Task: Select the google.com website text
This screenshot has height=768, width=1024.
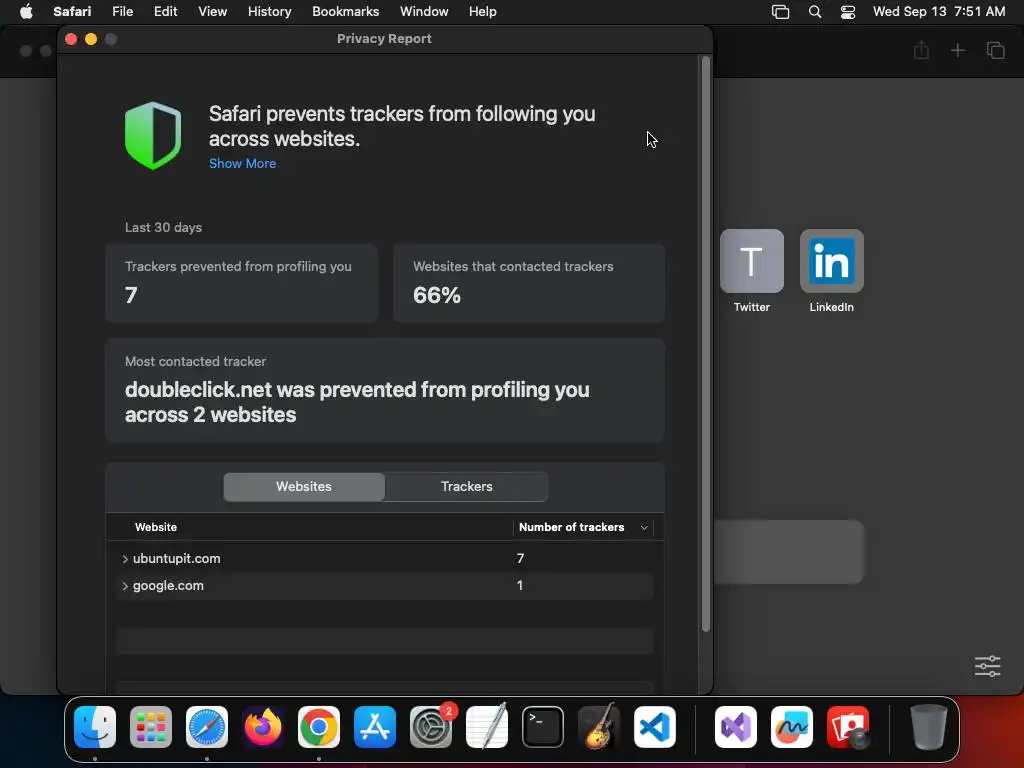Action: click(168, 586)
